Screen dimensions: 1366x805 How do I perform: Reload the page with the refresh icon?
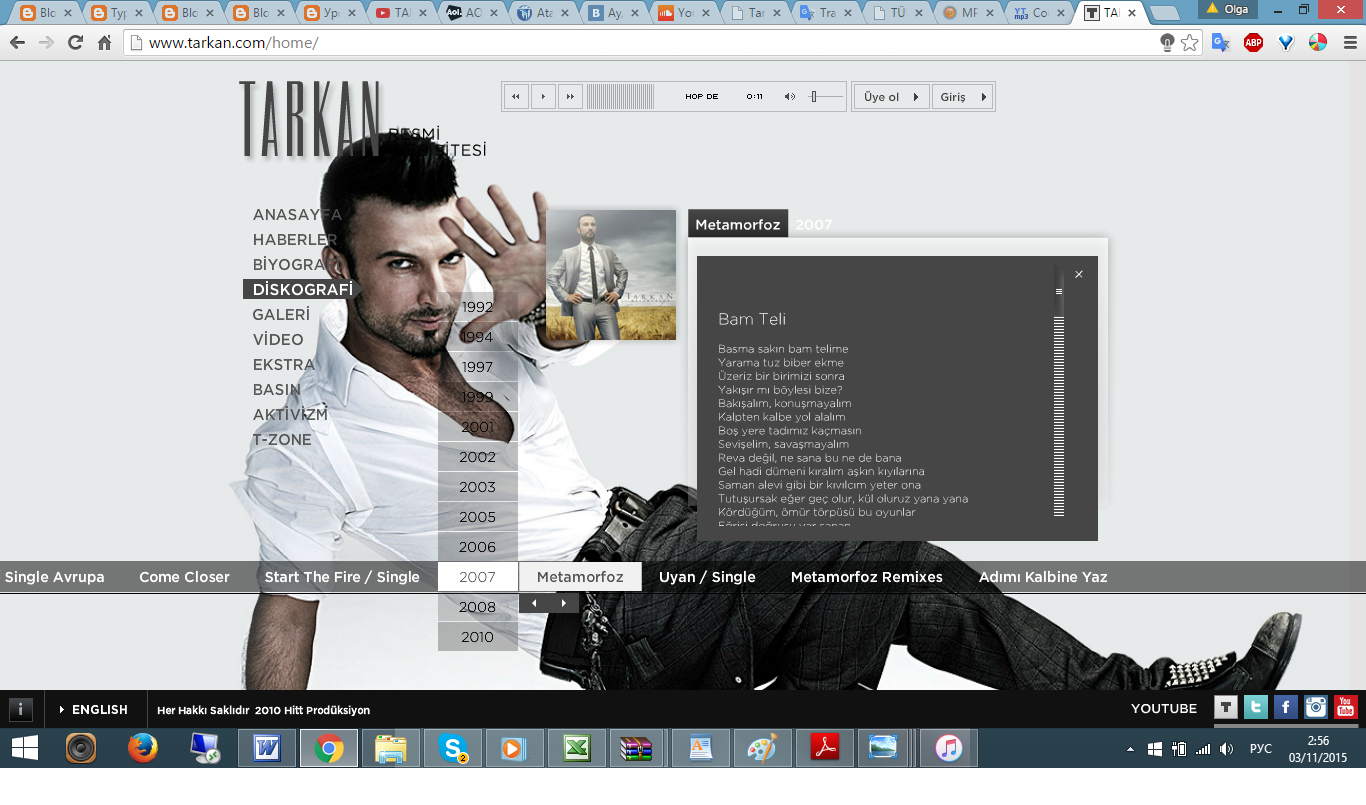click(75, 43)
